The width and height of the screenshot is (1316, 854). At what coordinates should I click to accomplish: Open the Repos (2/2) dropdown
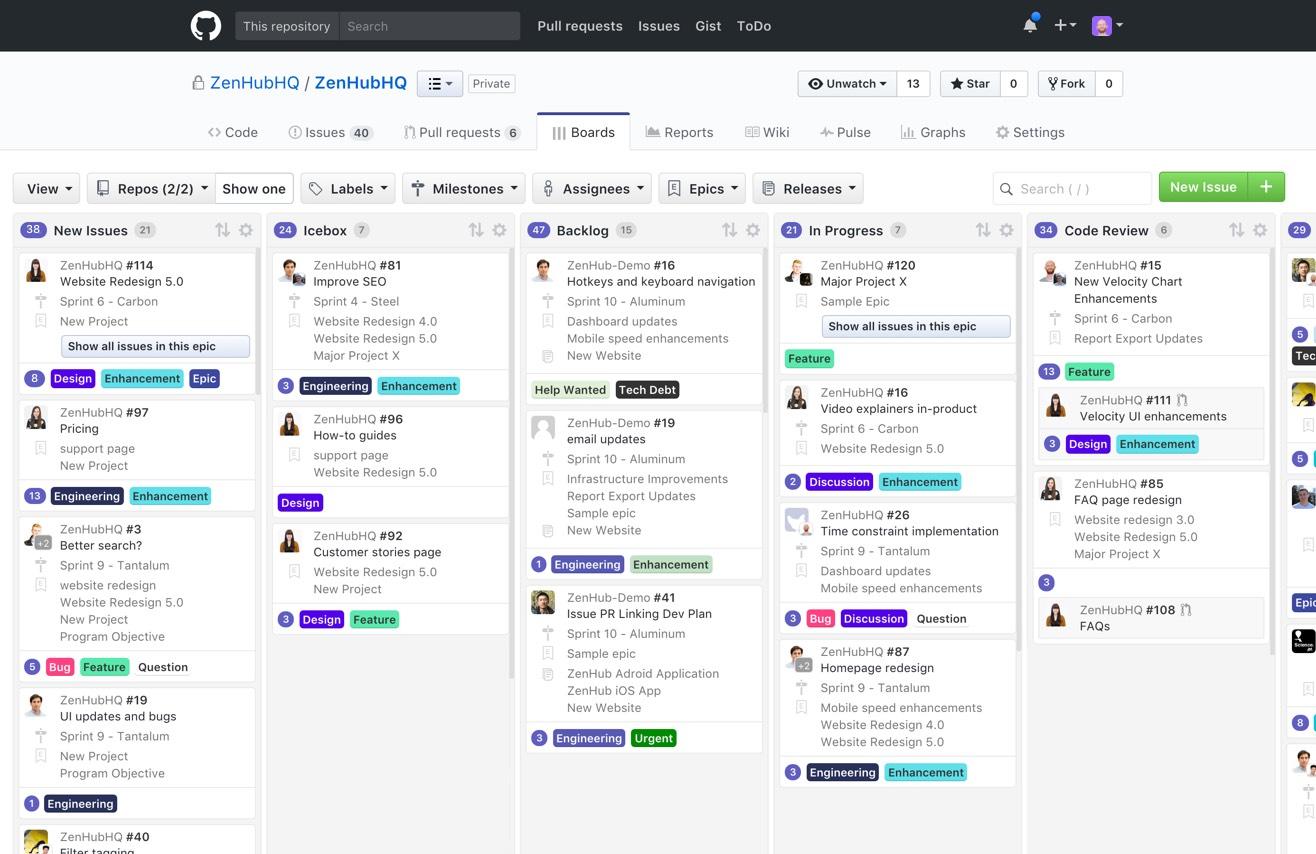click(x=151, y=188)
